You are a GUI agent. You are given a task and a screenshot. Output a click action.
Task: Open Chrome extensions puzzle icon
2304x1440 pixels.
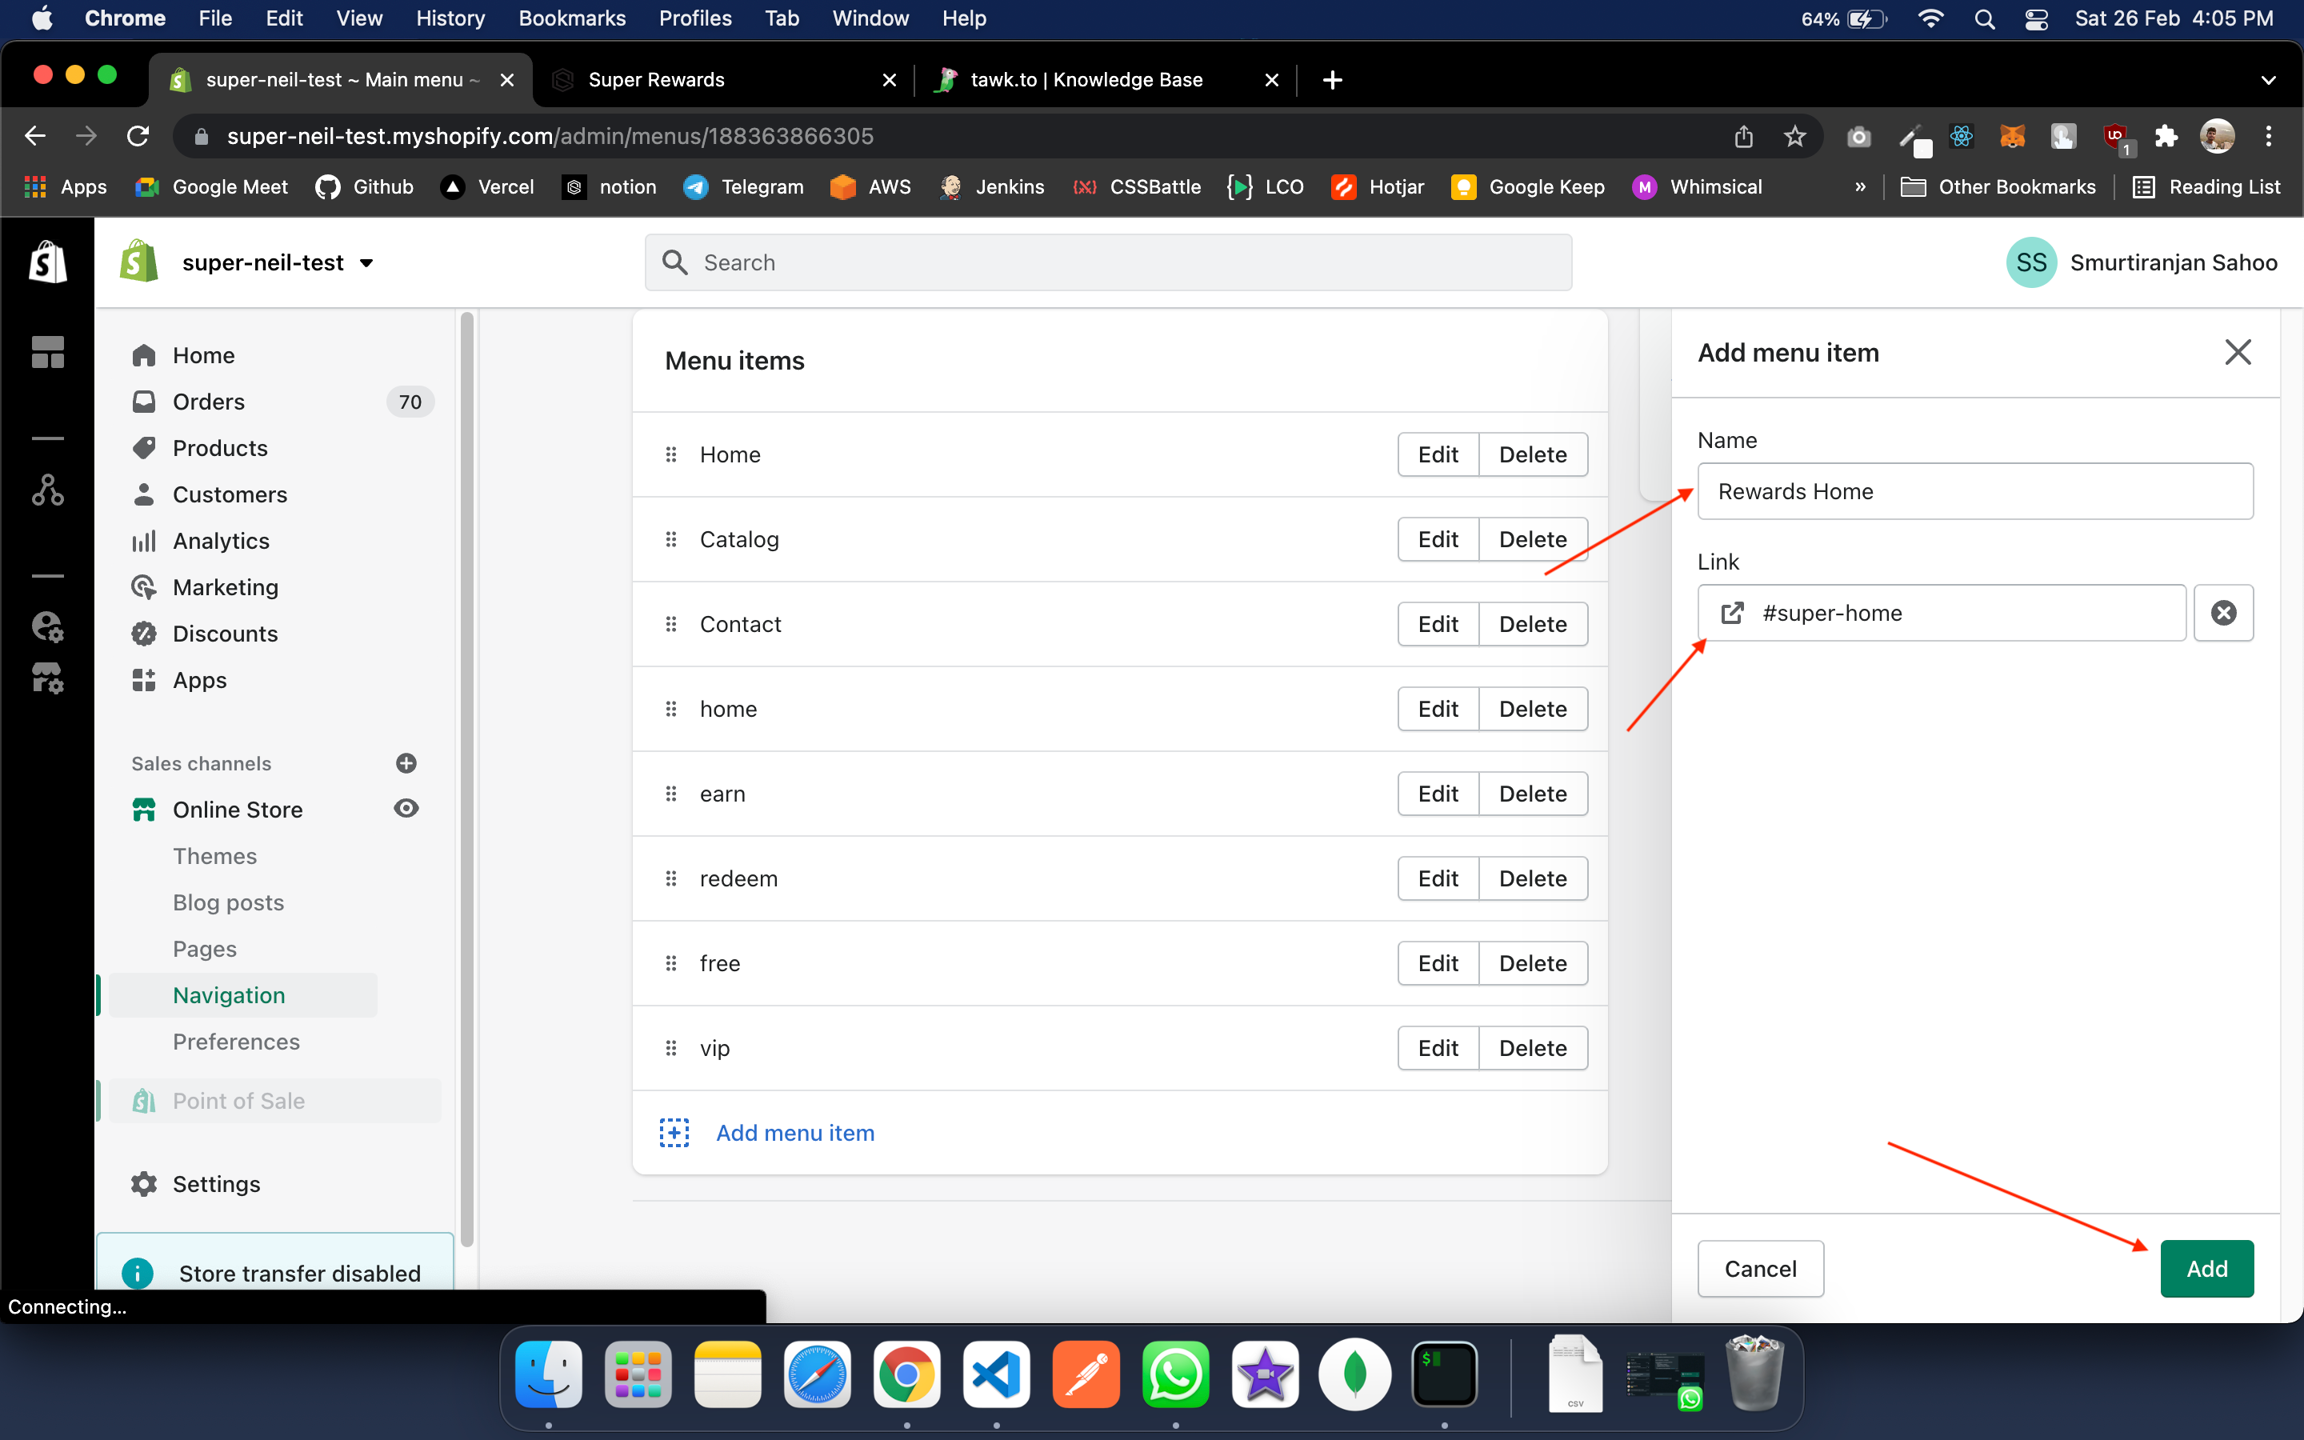[2165, 136]
